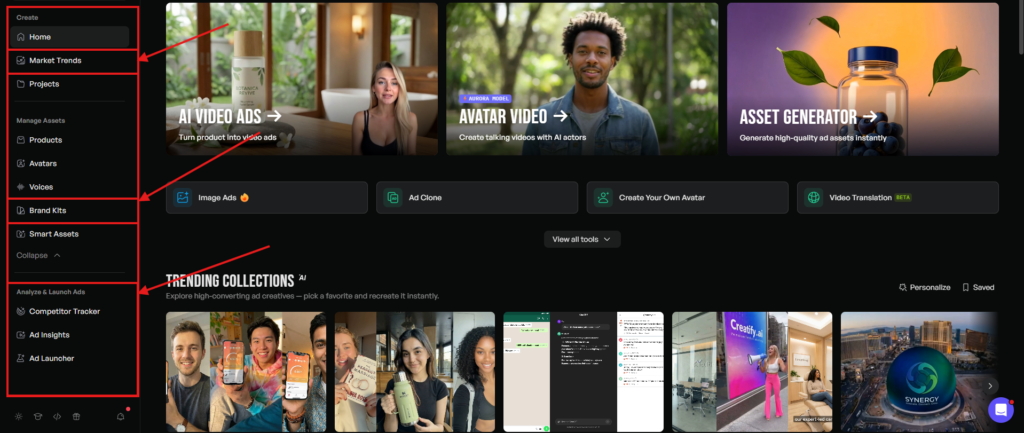Viewport: 1024px width, 433px height.
Task: Click the API code brackets icon
Action: click(x=56, y=416)
